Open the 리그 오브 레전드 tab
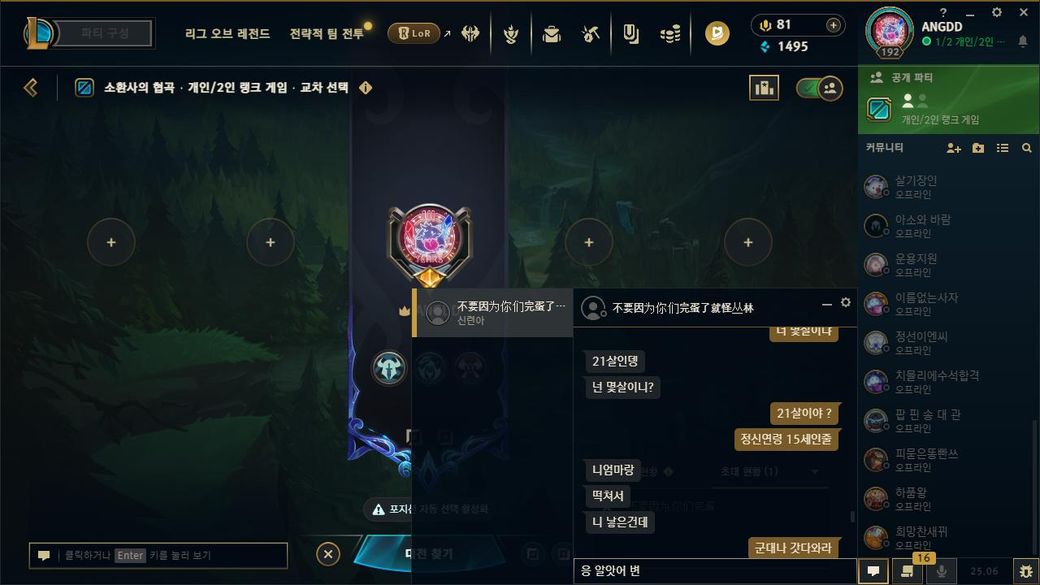Image resolution: width=1040 pixels, height=585 pixels. 228,33
